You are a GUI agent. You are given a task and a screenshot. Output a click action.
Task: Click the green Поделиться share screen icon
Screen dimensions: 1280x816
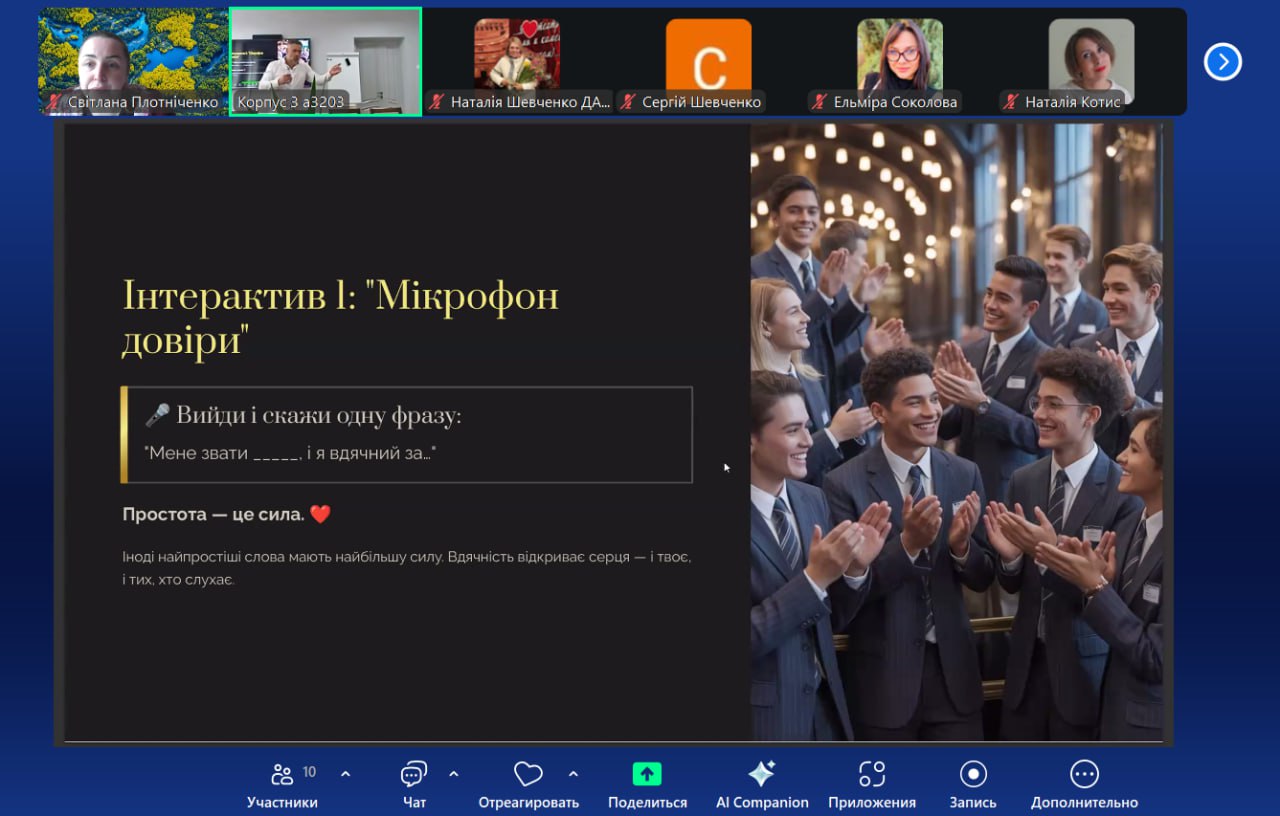[647, 775]
